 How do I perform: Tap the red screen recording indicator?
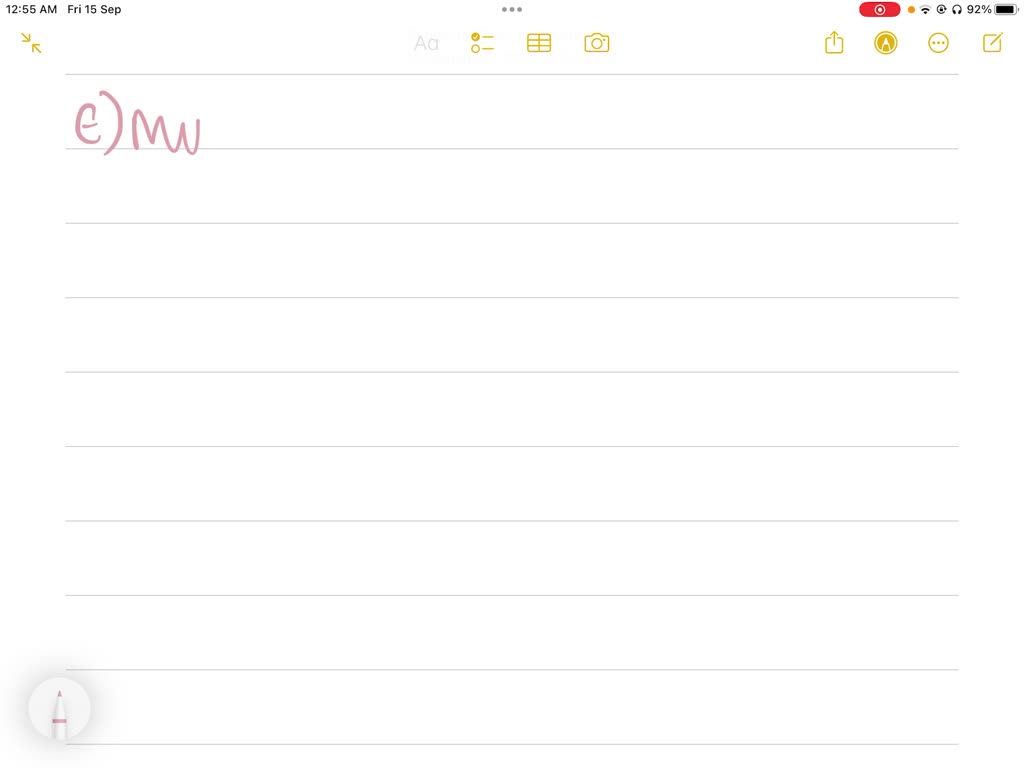[x=879, y=9]
